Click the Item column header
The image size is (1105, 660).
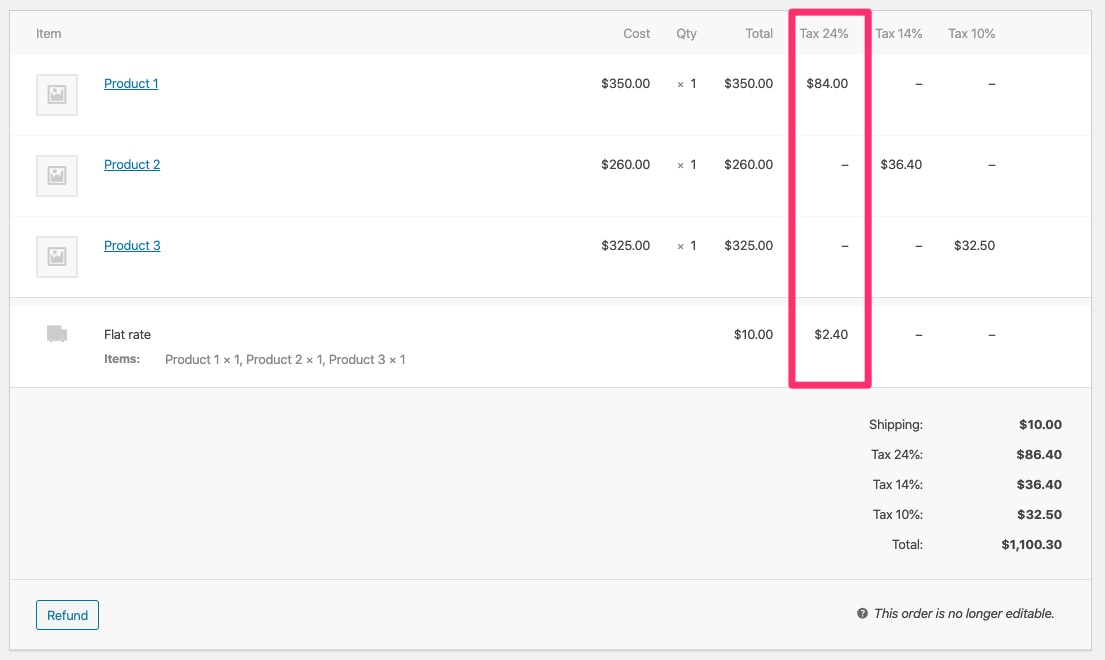click(x=48, y=33)
